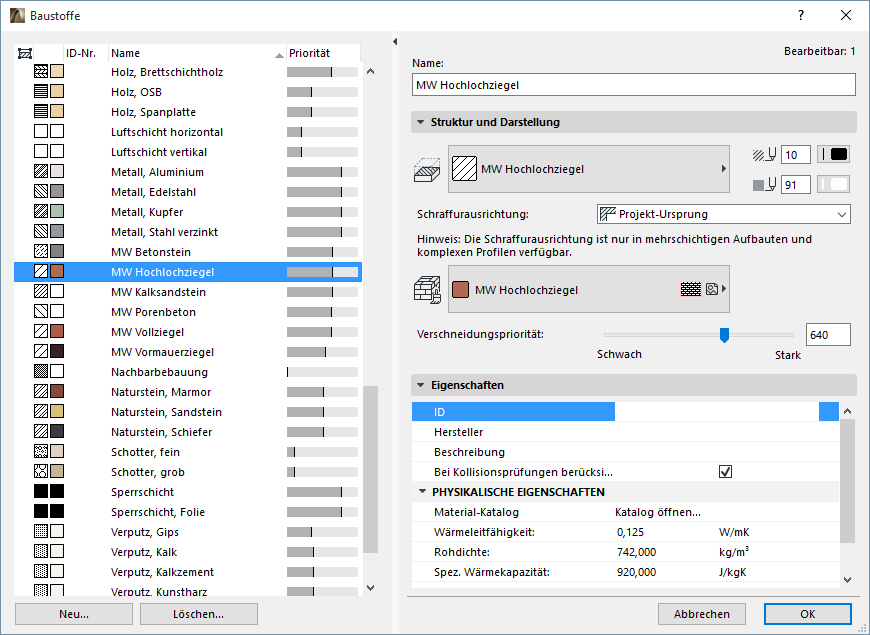
Task: Click the Rohdichte value 742,000
Action: [636, 552]
